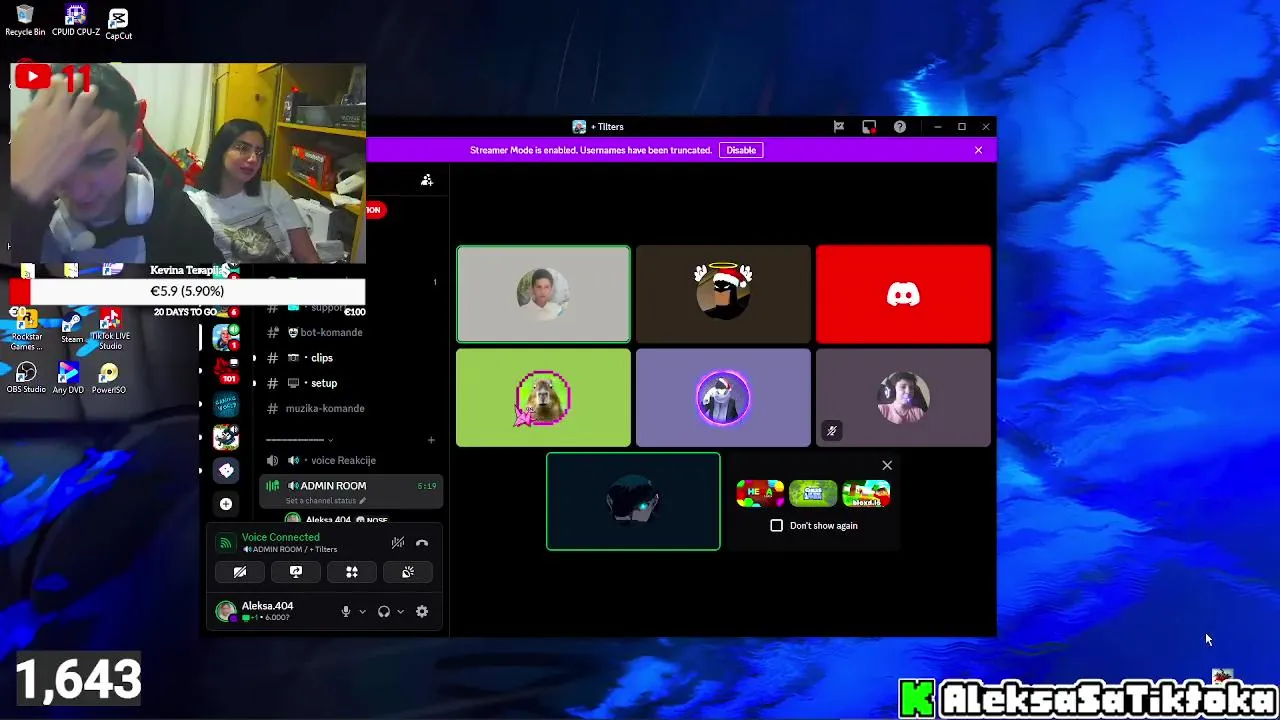
Task: Disable Streamer Mode in Discord banner
Action: (741, 150)
